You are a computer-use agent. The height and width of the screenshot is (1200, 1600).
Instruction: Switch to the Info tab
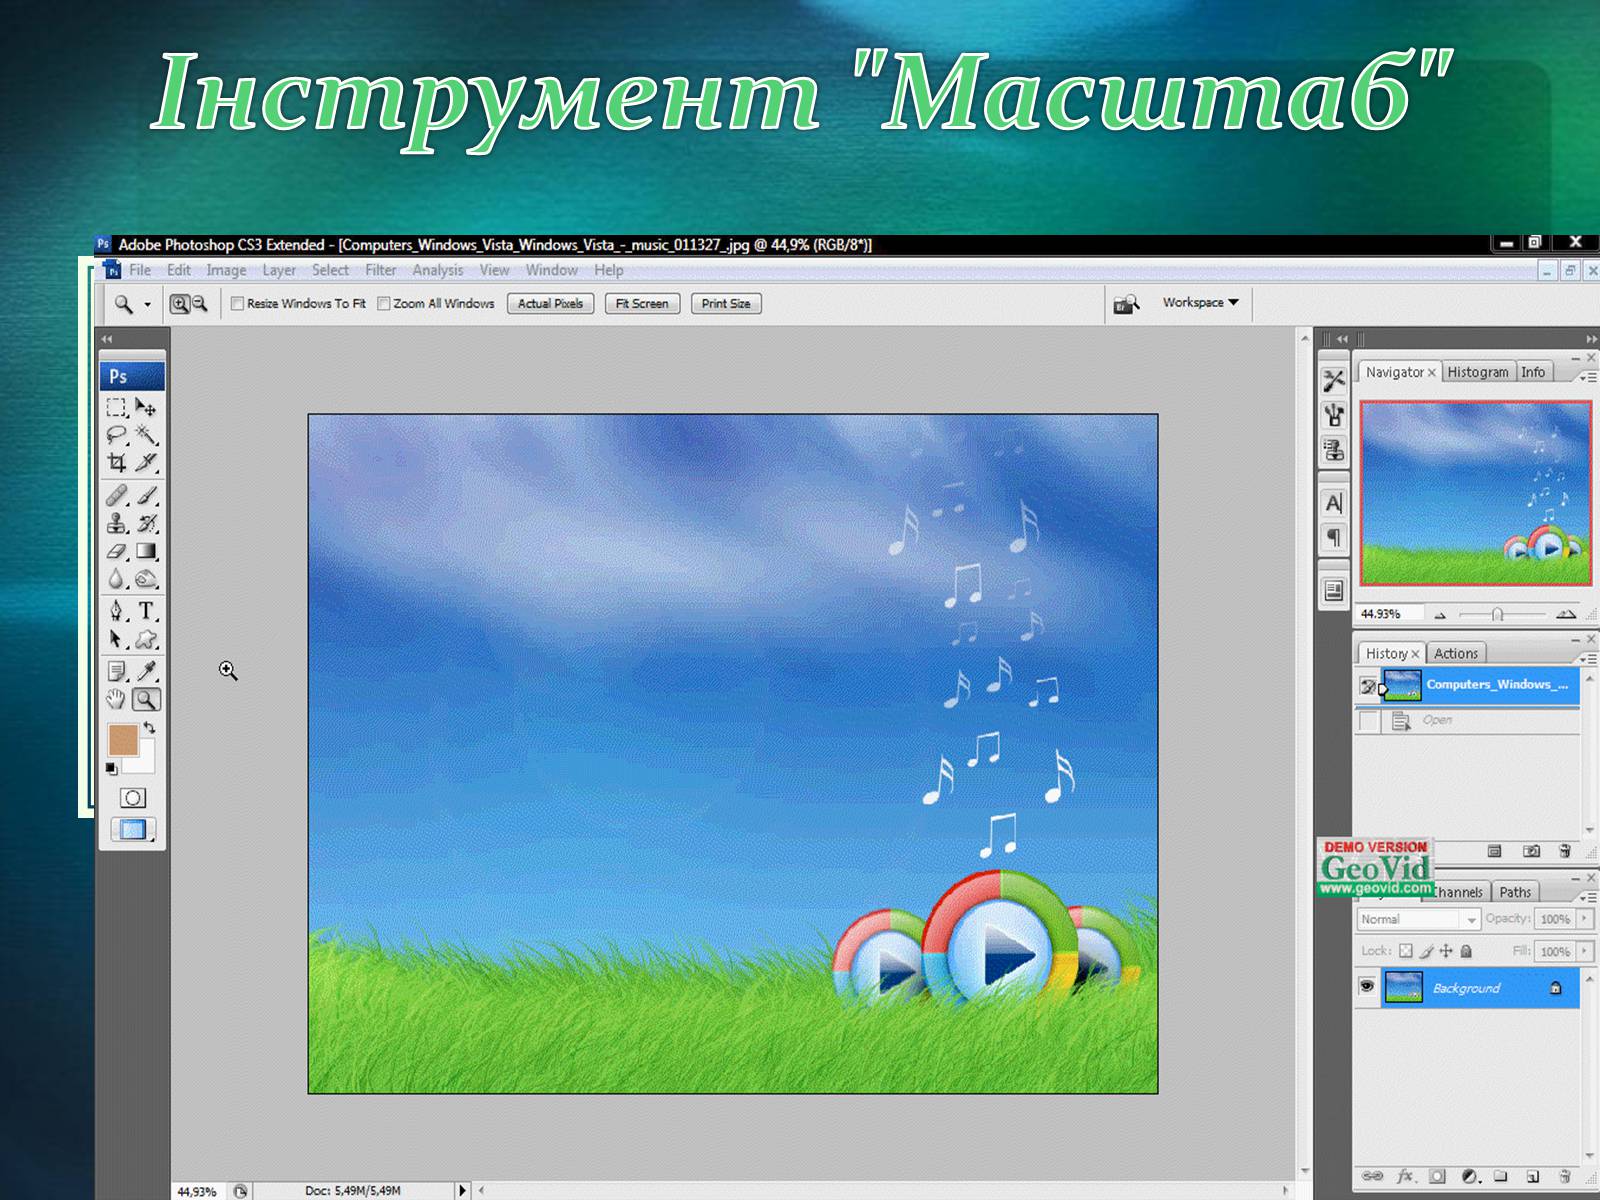(x=1533, y=372)
